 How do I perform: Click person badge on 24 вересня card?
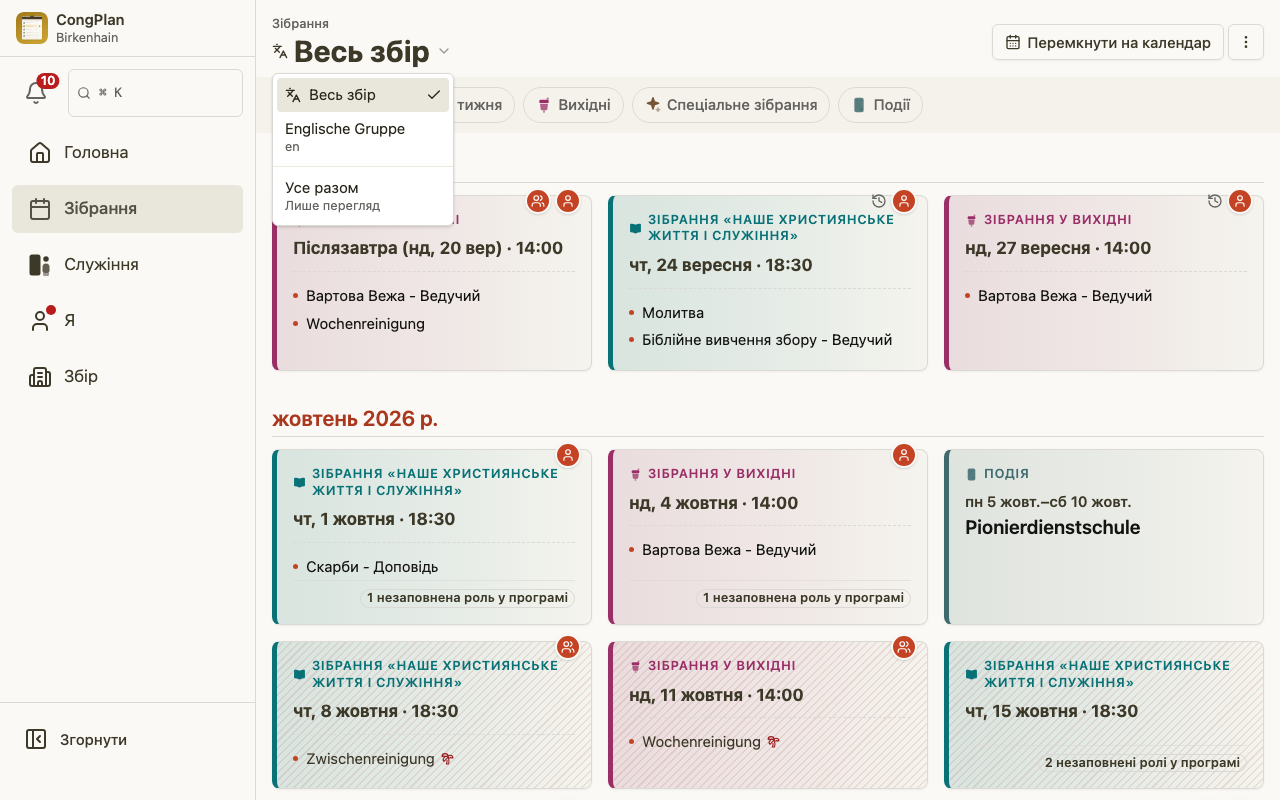point(904,201)
